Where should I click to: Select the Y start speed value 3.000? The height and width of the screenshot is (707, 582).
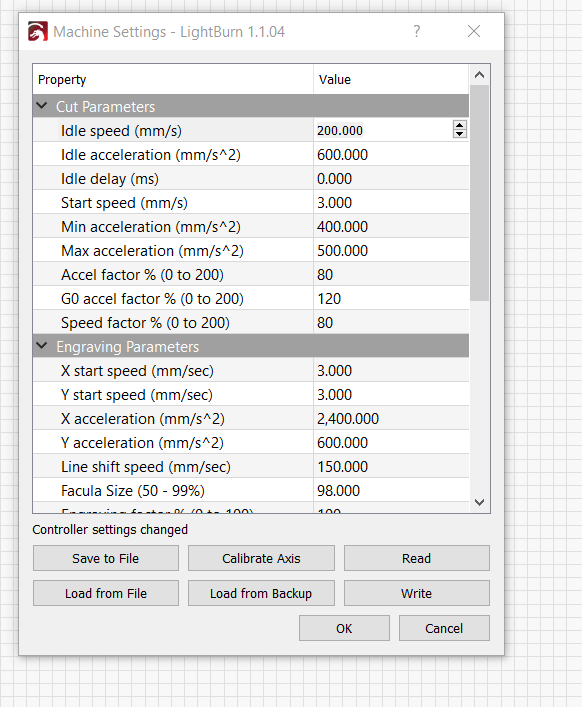click(334, 395)
